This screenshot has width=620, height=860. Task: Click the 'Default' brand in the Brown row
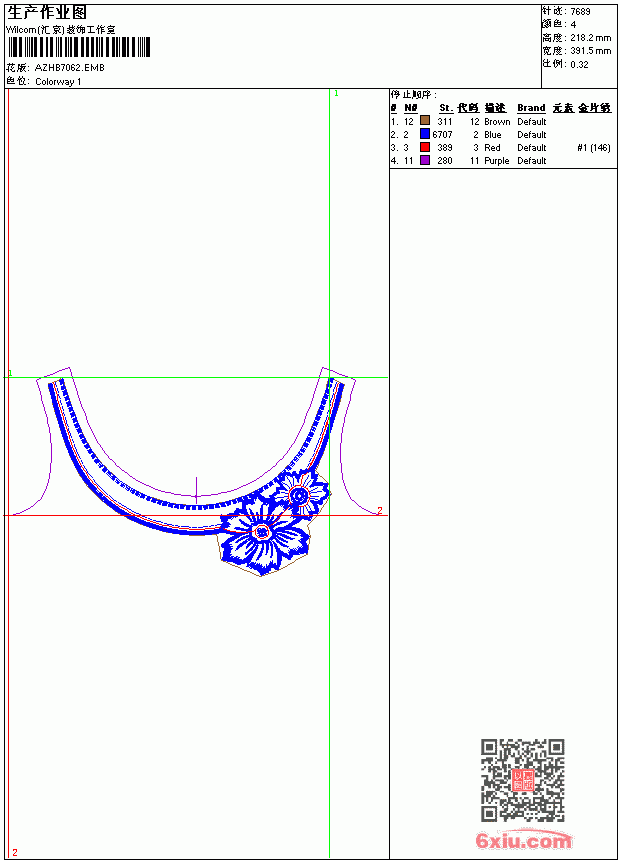532,122
